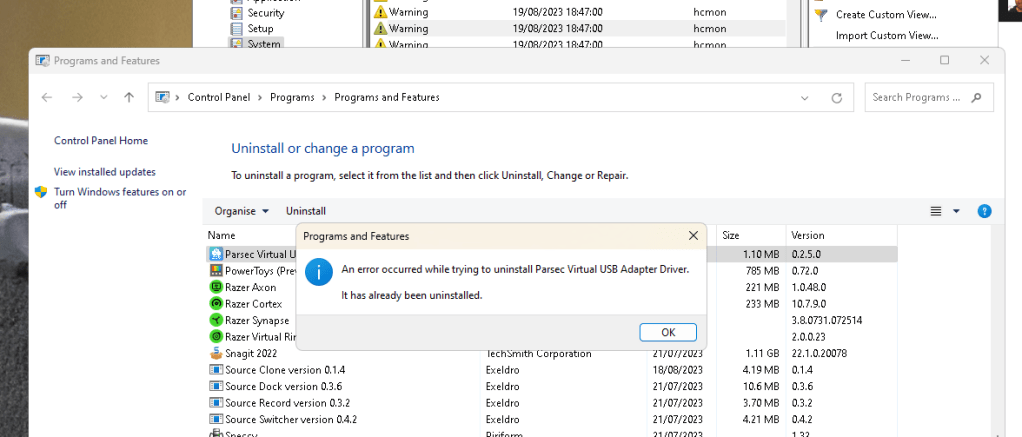Click the Razer Cortex green icon
This screenshot has height=437, width=1022.
click(216, 303)
